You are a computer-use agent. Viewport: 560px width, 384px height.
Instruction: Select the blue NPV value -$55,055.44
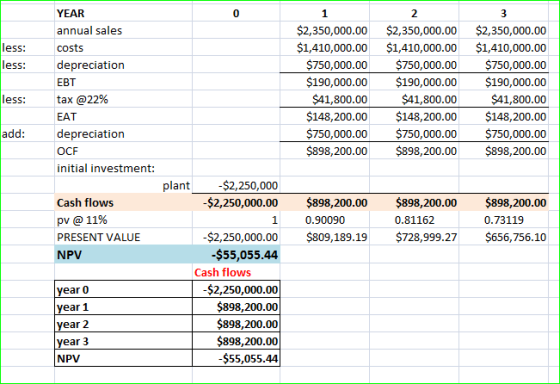click(x=245, y=255)
